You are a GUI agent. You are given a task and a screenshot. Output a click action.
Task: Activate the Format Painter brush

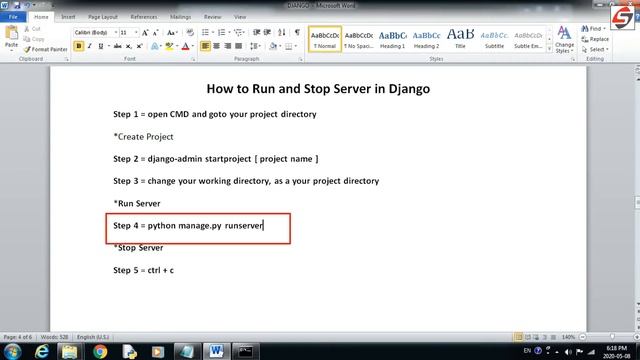(x=45, y=49)
